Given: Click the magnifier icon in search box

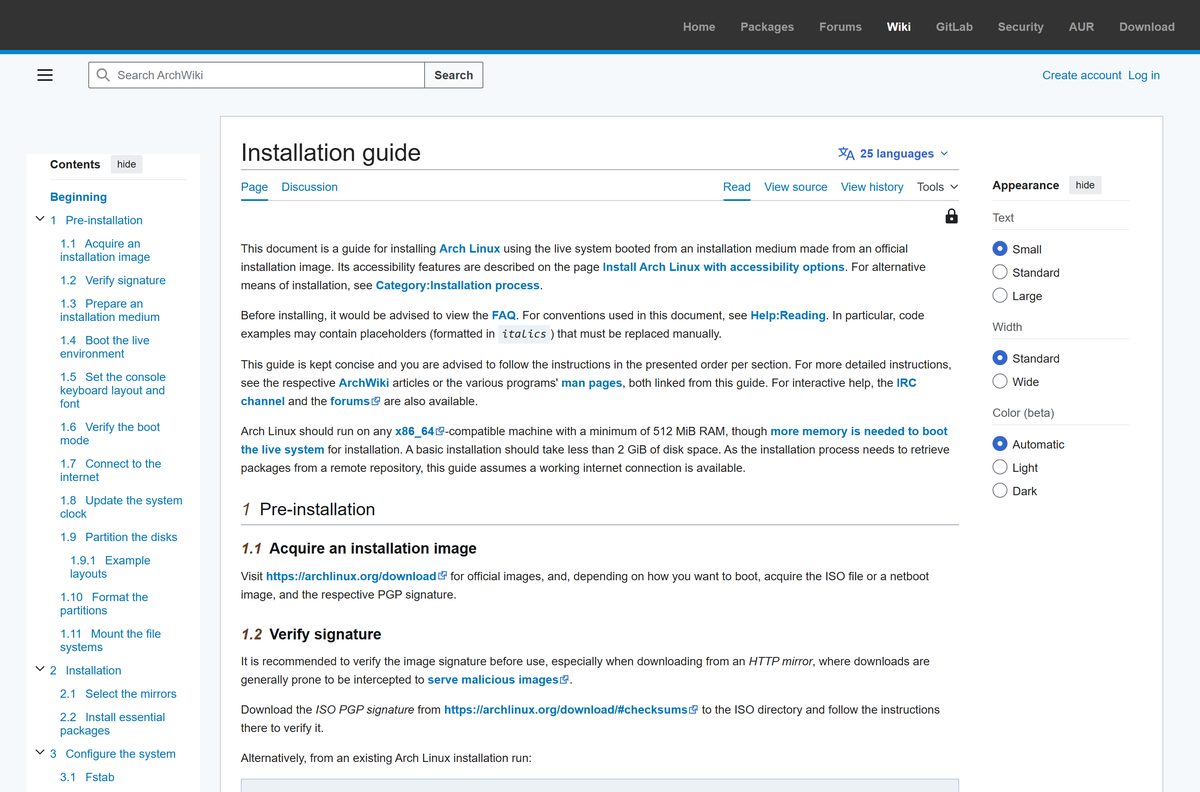Looking at the screenshot, I should coord(103,75).
